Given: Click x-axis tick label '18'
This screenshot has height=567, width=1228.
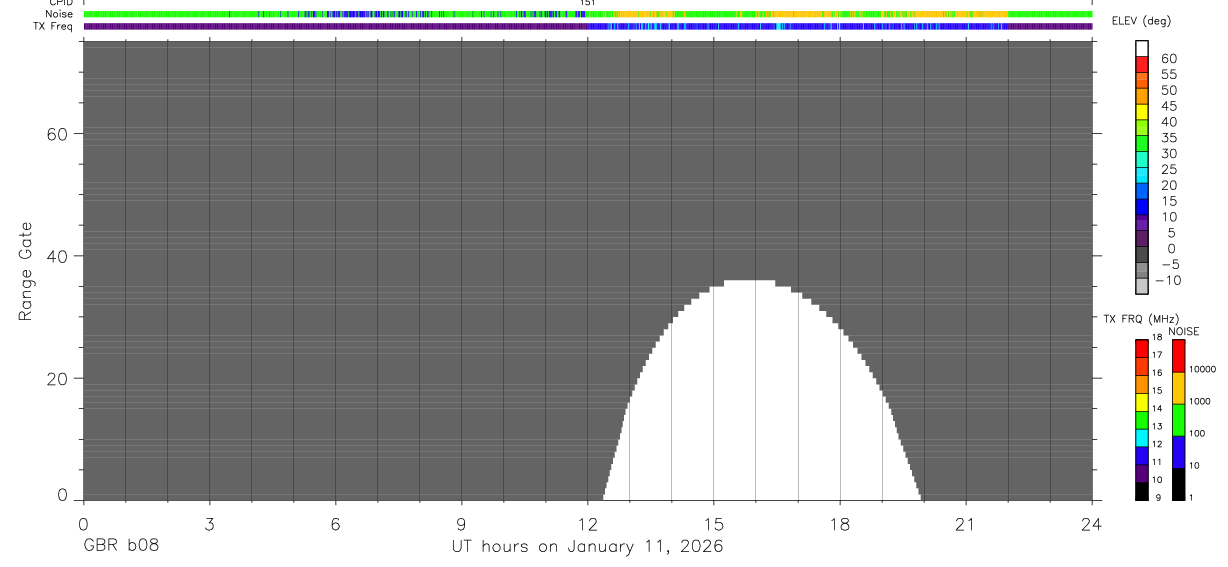Looking at the screenshot, I should coord(840,524).
